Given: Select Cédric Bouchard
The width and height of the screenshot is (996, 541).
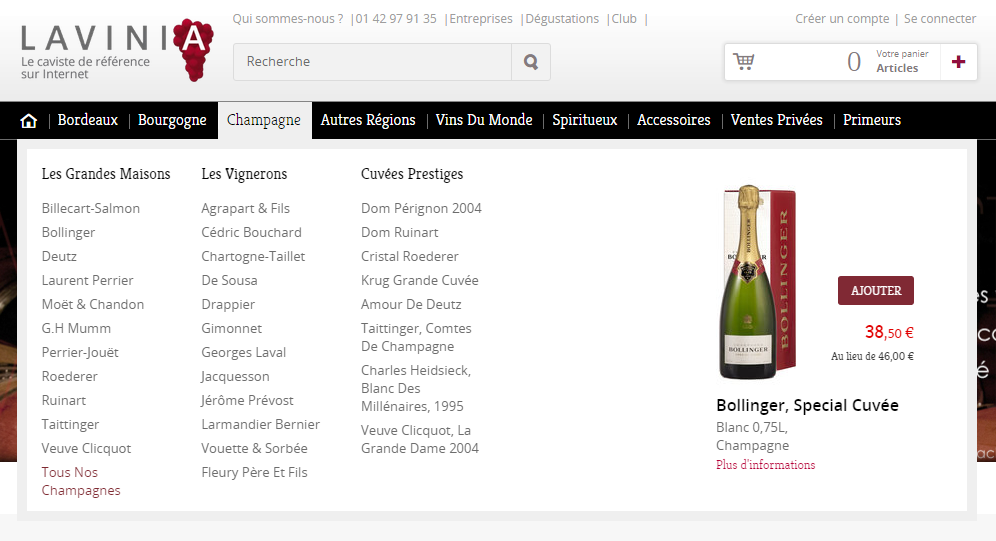Looking at the screenshot, I should point(252,232).
